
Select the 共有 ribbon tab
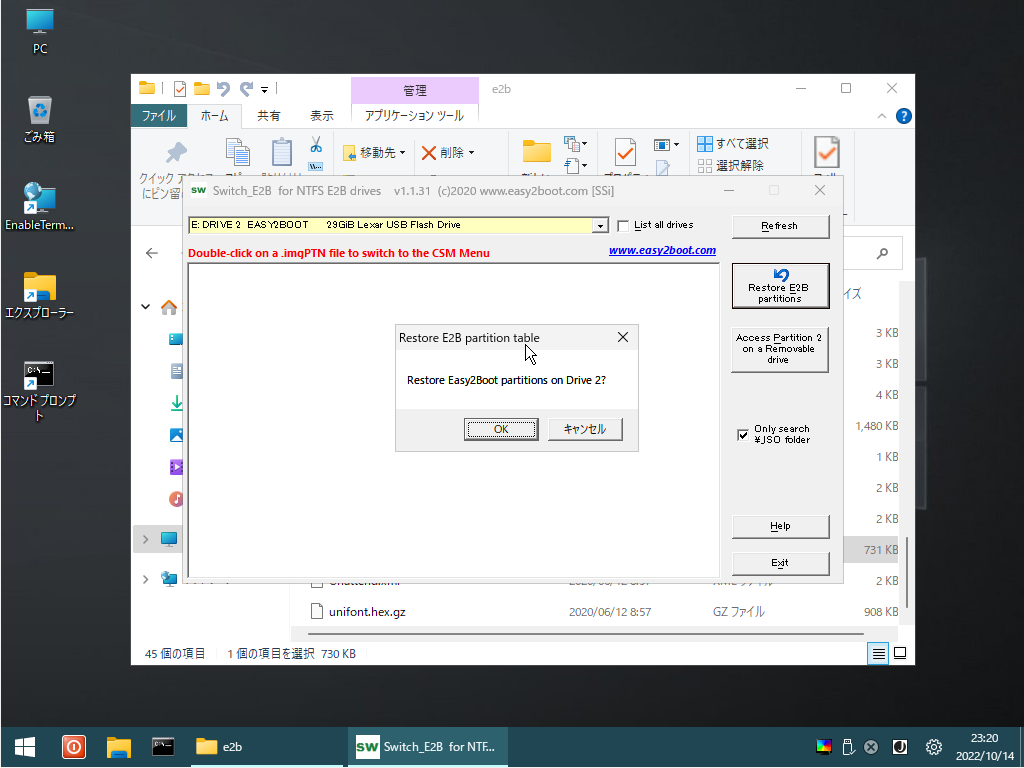[x=268, y=116]
